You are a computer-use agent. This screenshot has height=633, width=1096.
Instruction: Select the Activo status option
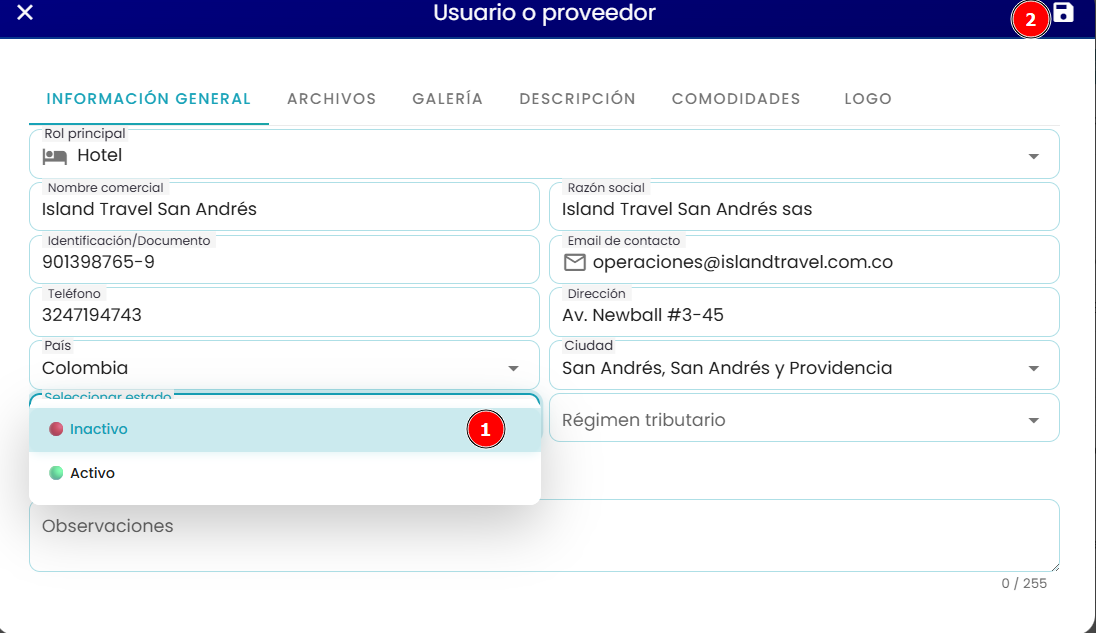point(285,473)
